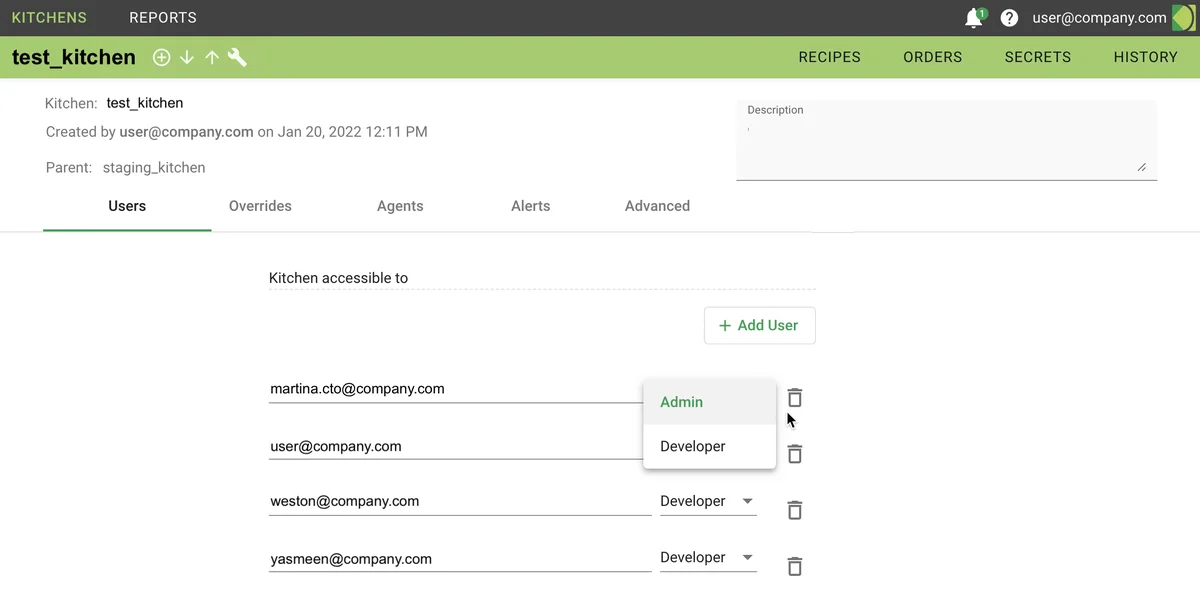Delete weston@company.com with trash icon
This screenshot has height=598, width=1200.
[795, 510]
